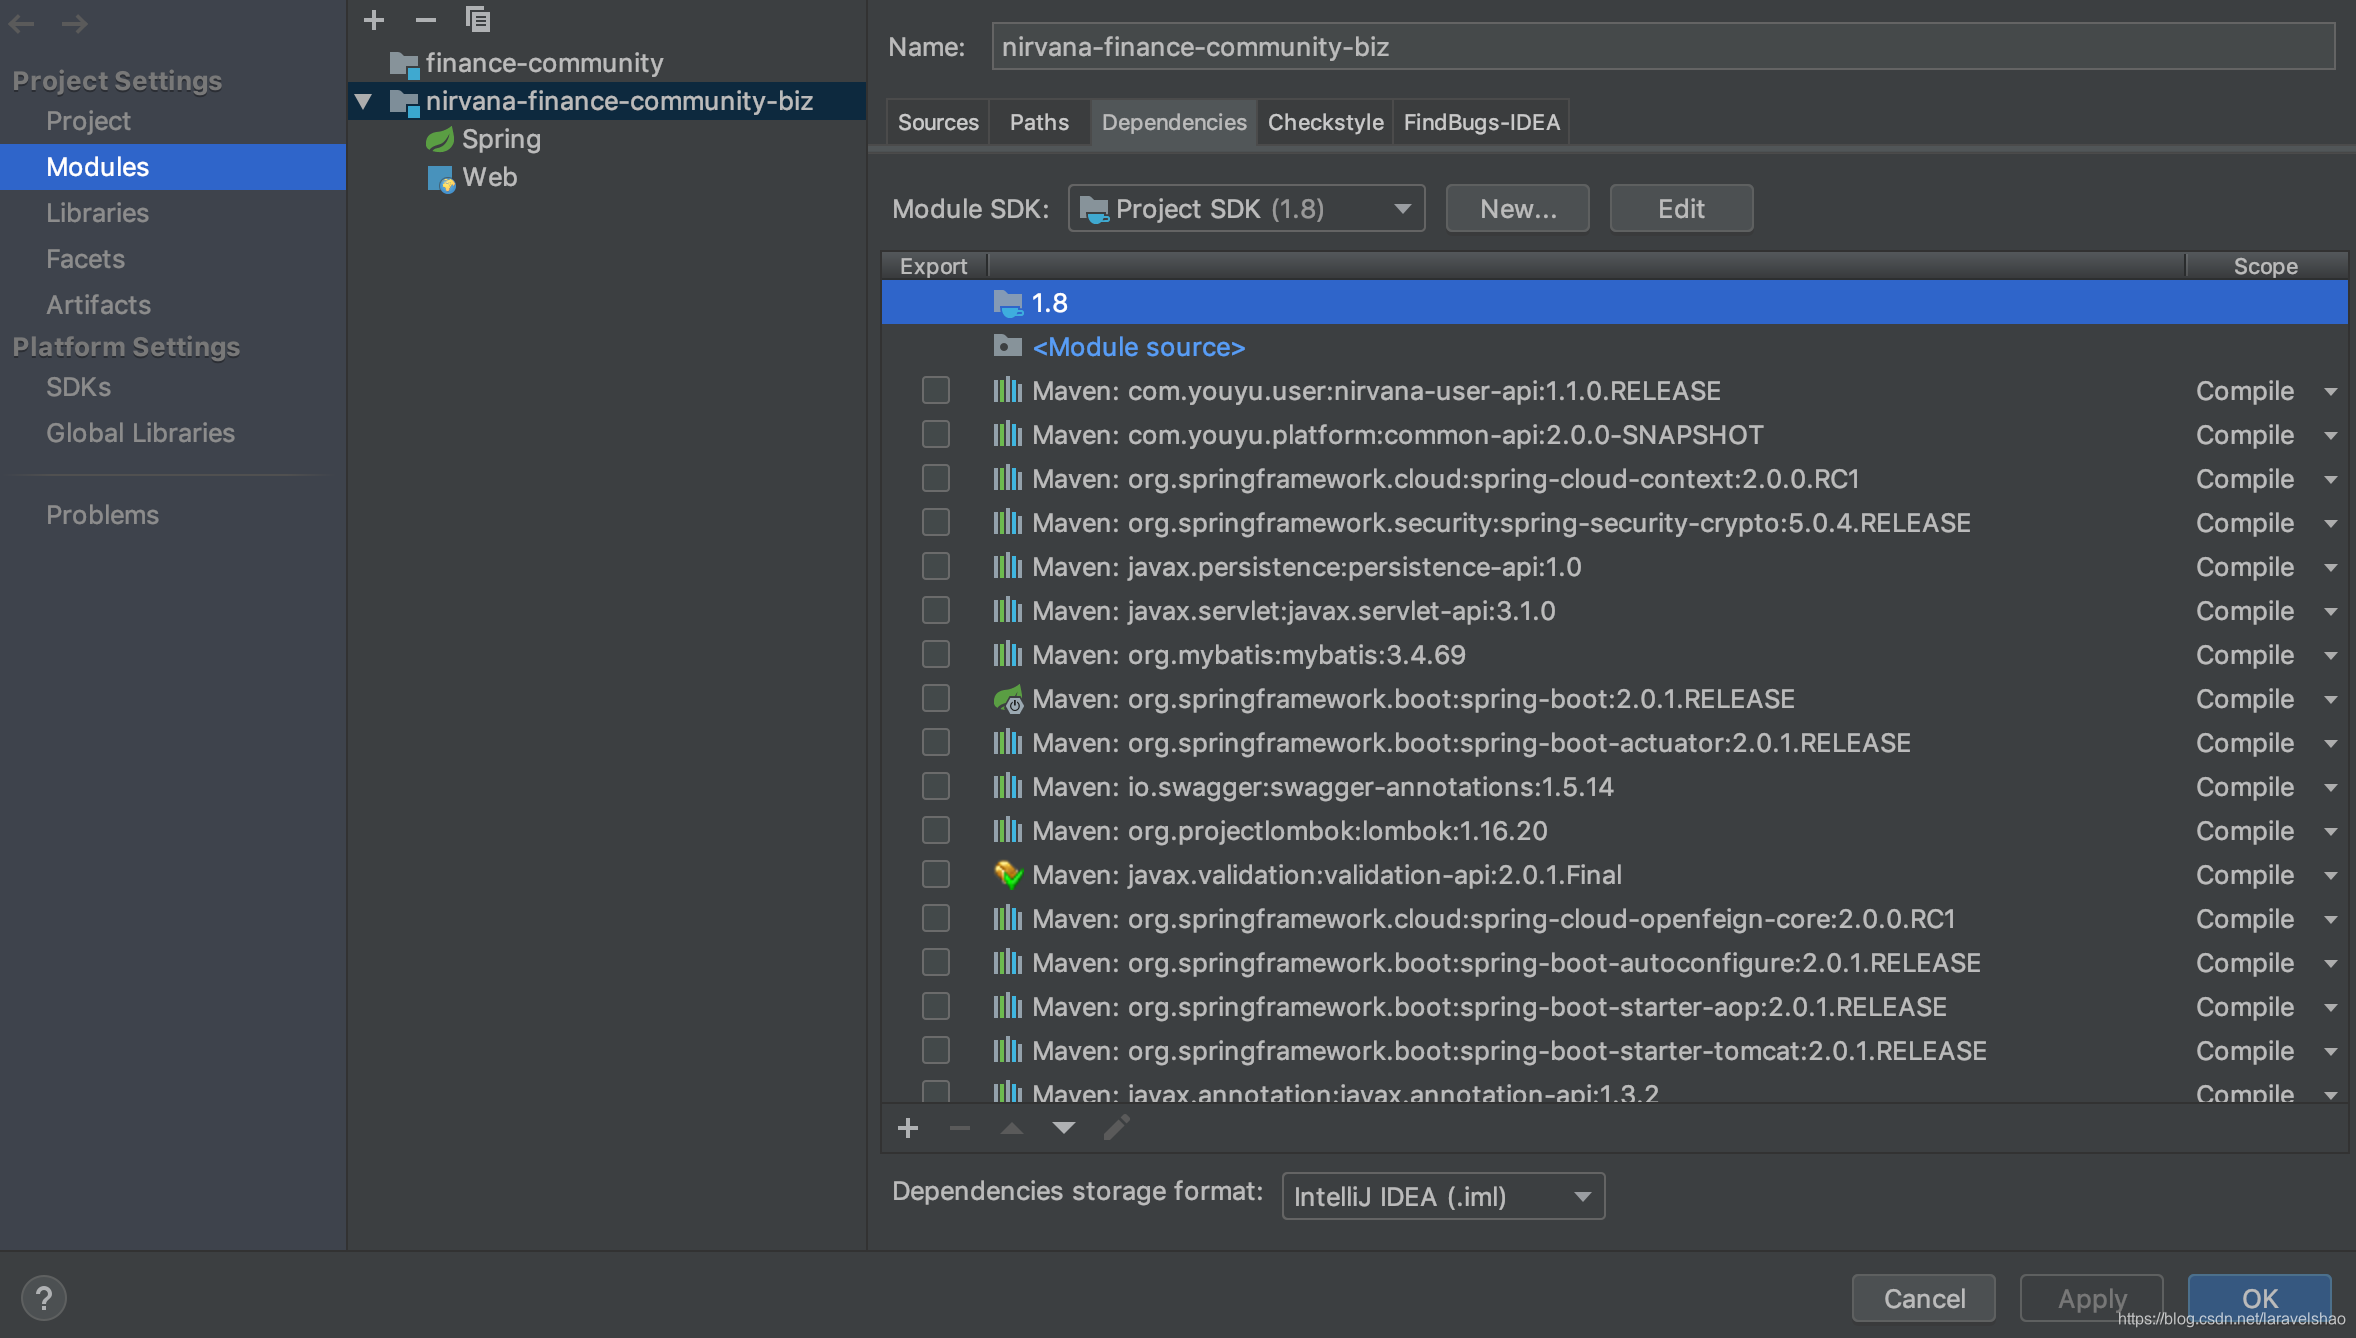
Task: Check export for spring-cloud-openfeign-core
Action: click(936, 918)
